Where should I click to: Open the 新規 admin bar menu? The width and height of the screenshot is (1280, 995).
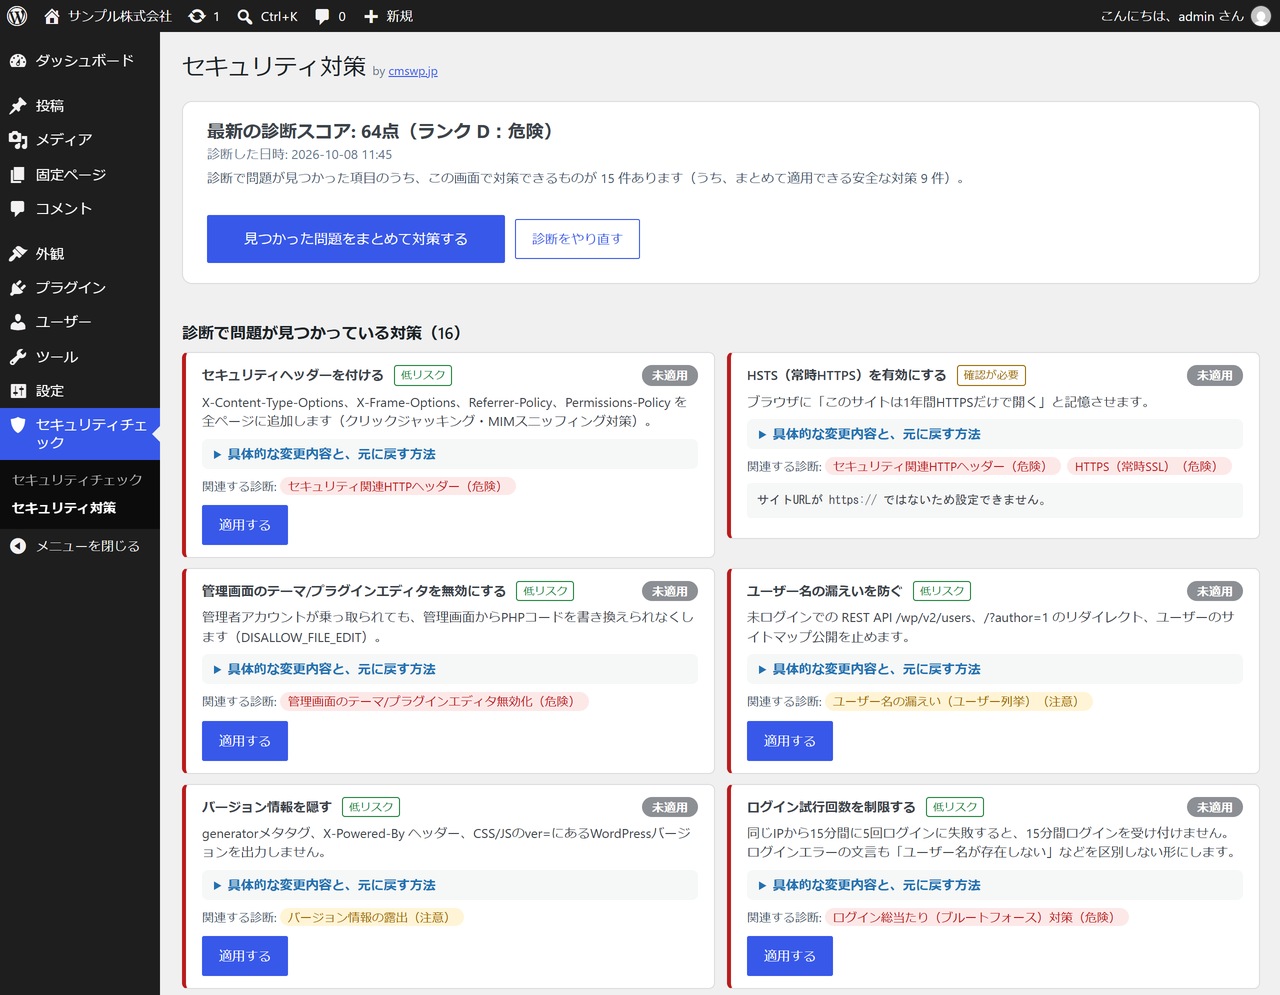(388, 16)
